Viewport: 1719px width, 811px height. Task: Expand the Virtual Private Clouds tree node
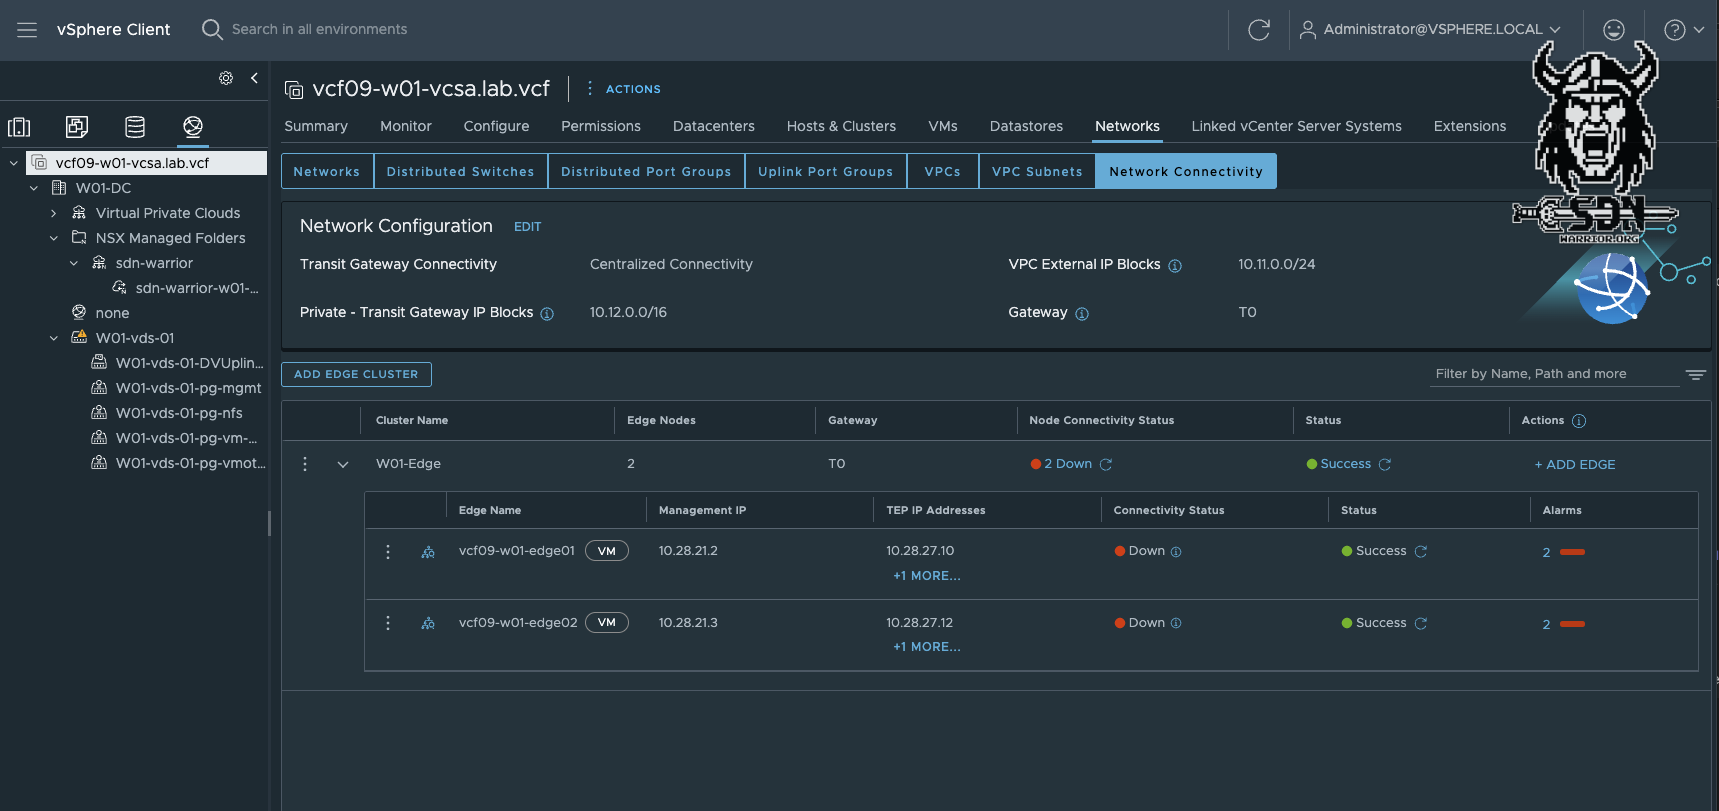54,213
